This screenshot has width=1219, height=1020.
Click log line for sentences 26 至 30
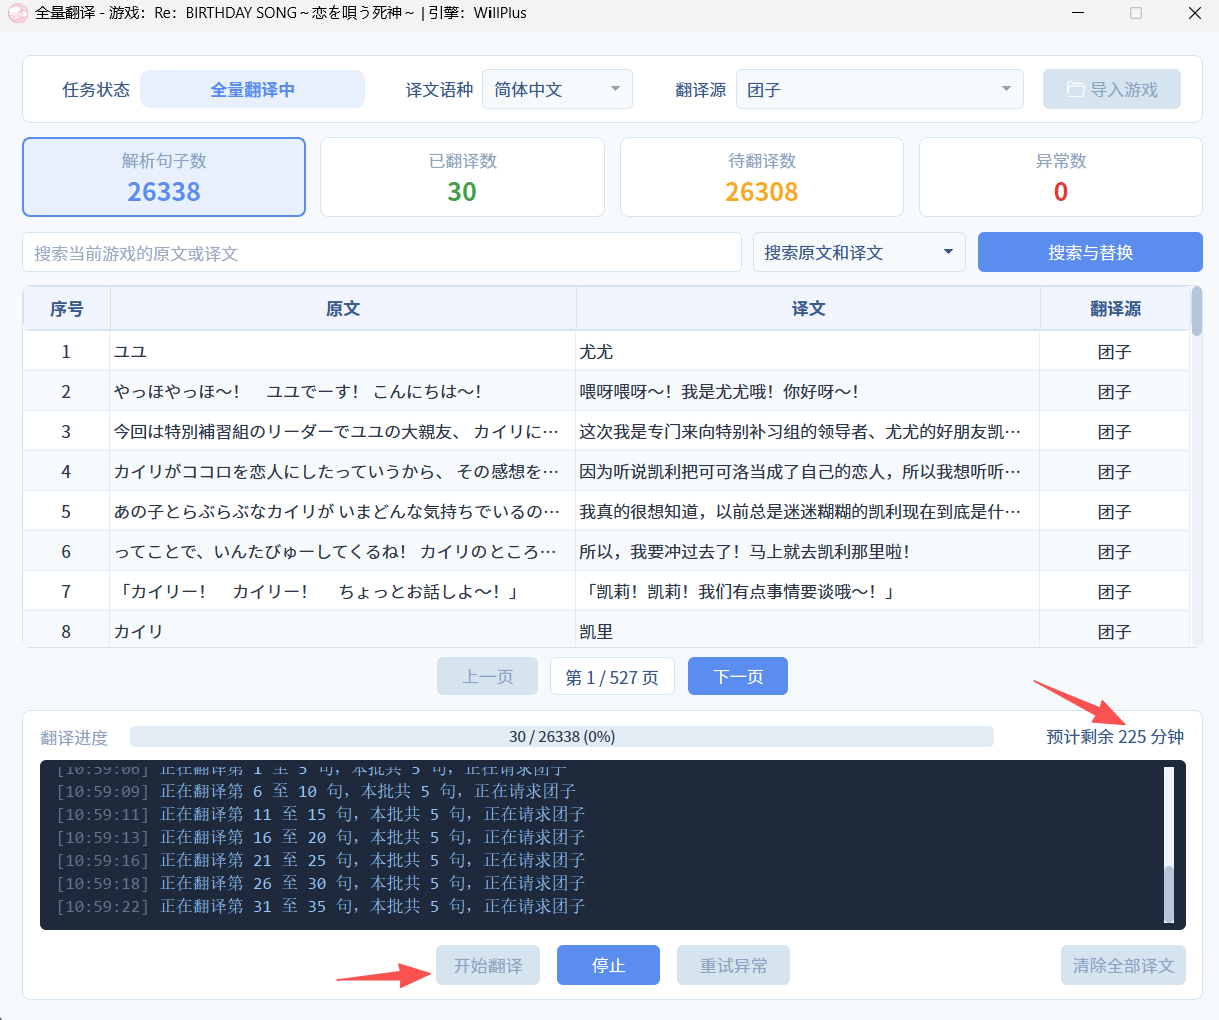[x=320, y=883]
